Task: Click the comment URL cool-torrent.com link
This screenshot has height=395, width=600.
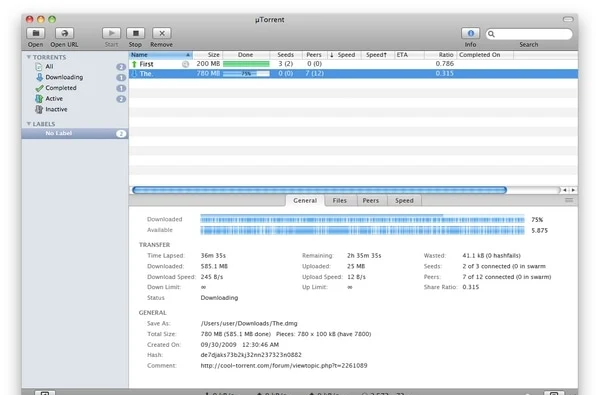Action: (x=284, y=366)
